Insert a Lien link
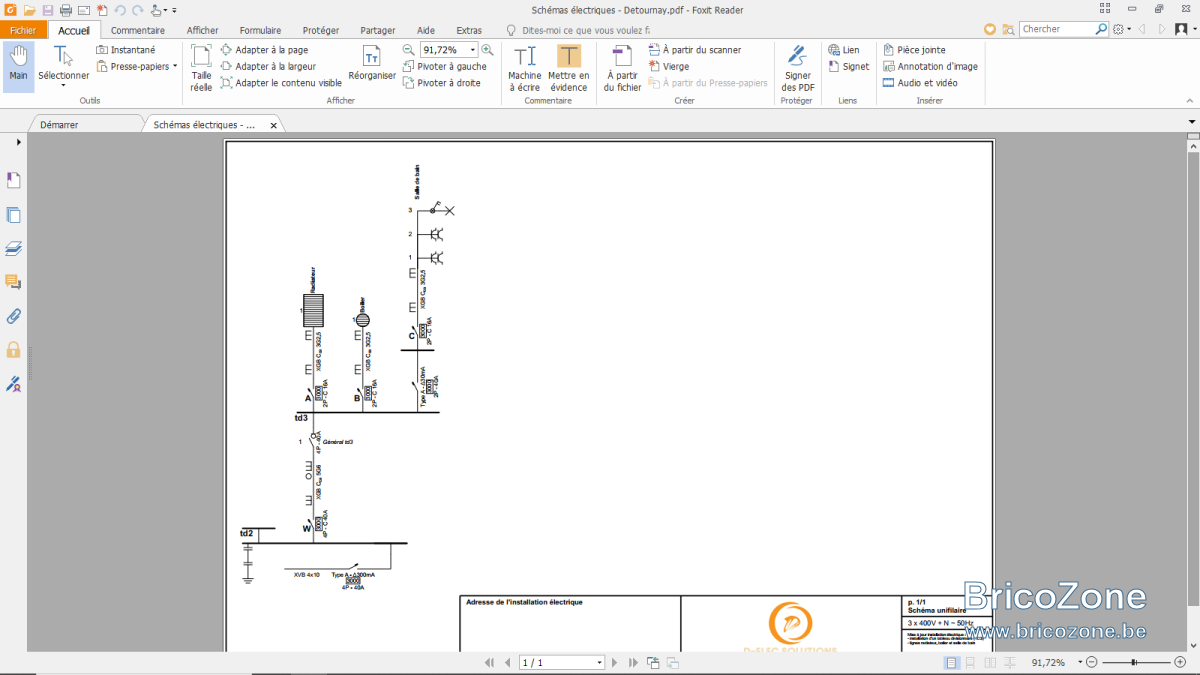The image size is (1200, 675). pos(844,50)
